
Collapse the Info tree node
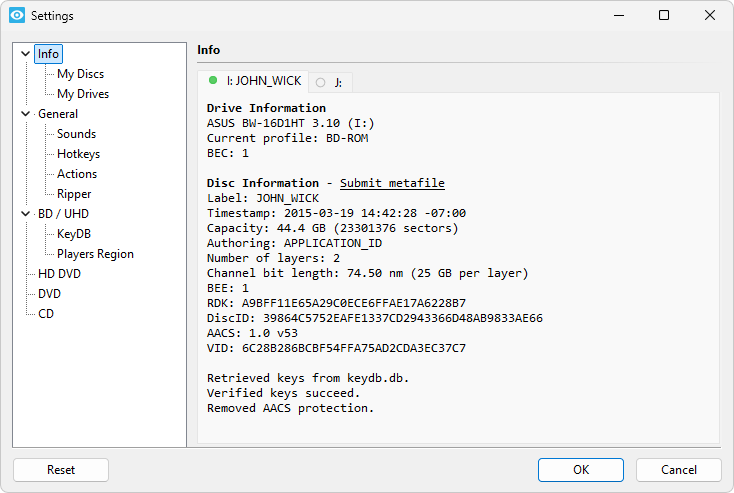point(26,54)
